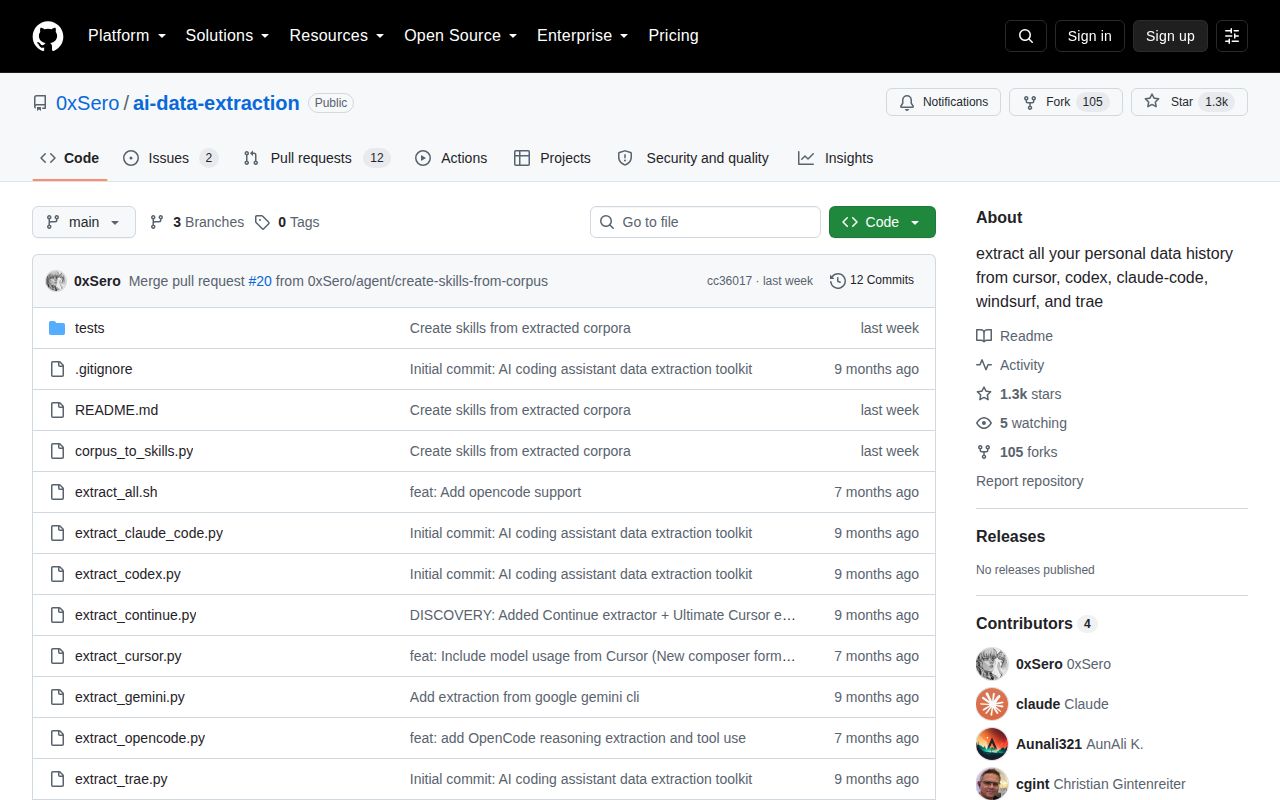This screenshot has height=800, width=1280.
Task: Open extract_claude_code.py file
Action: click(x=149, y=533)
